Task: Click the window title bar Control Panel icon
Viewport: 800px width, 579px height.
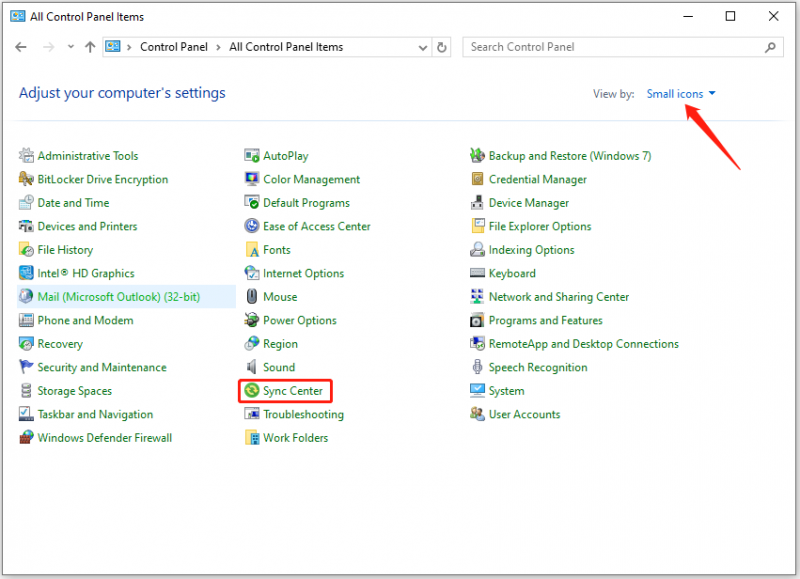Action: 18,16
